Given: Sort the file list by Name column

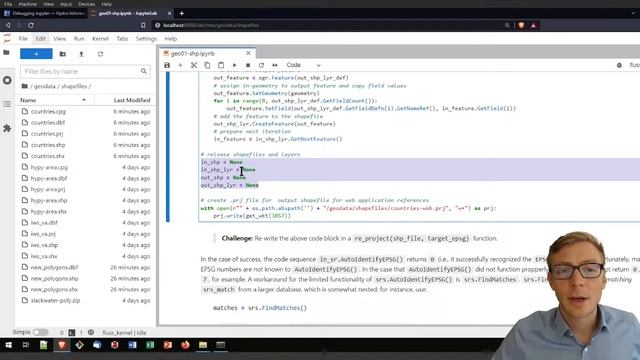Looking at the screenshot, I should (55, 100).
